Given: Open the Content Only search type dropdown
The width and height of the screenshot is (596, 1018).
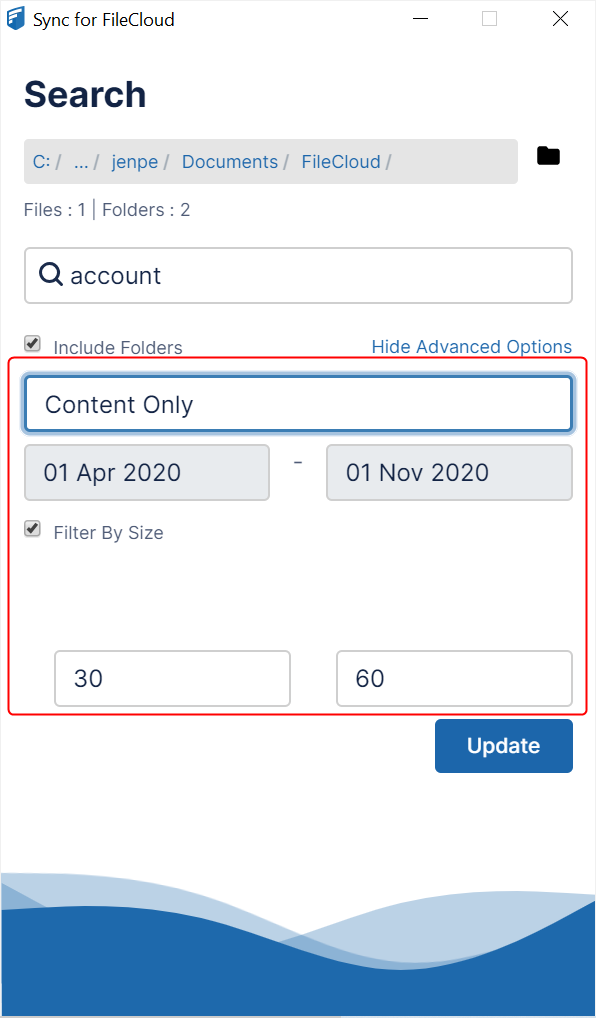Looking at the screenshot, I should tap(297, 404).
